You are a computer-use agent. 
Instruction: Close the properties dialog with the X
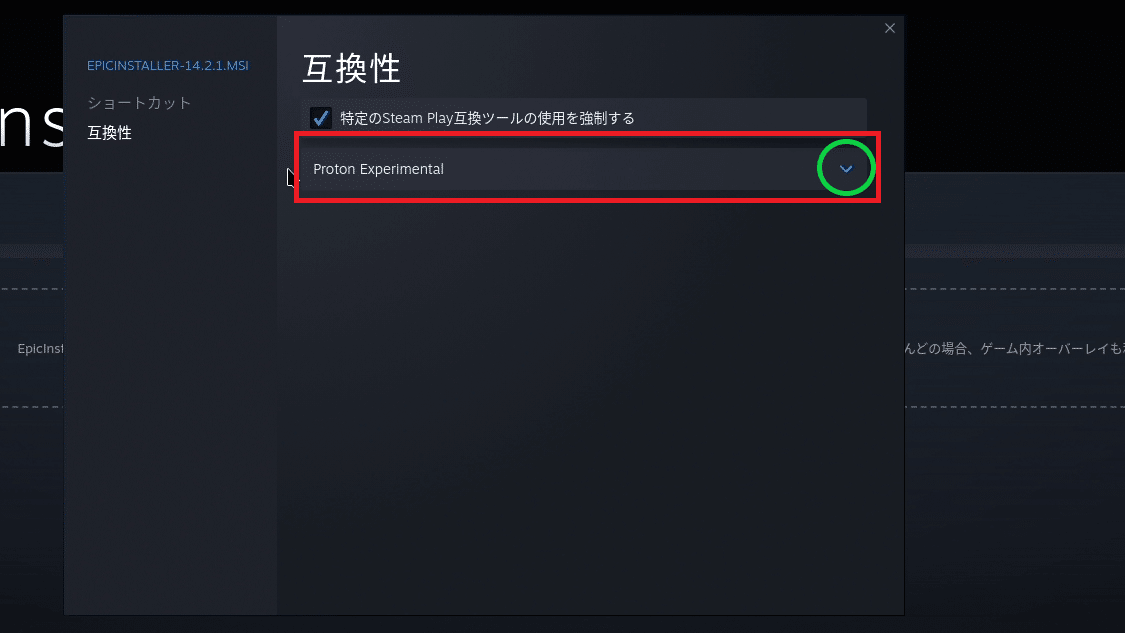[890, 28]
